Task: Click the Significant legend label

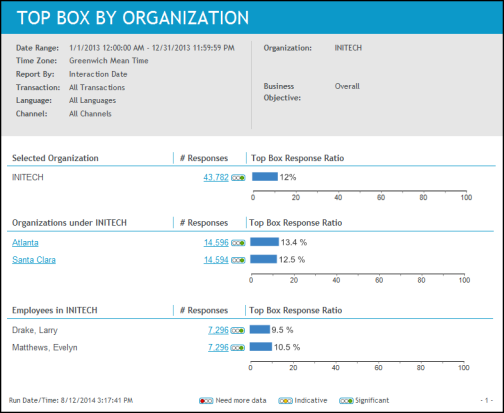Action: (x=372, y=400)
